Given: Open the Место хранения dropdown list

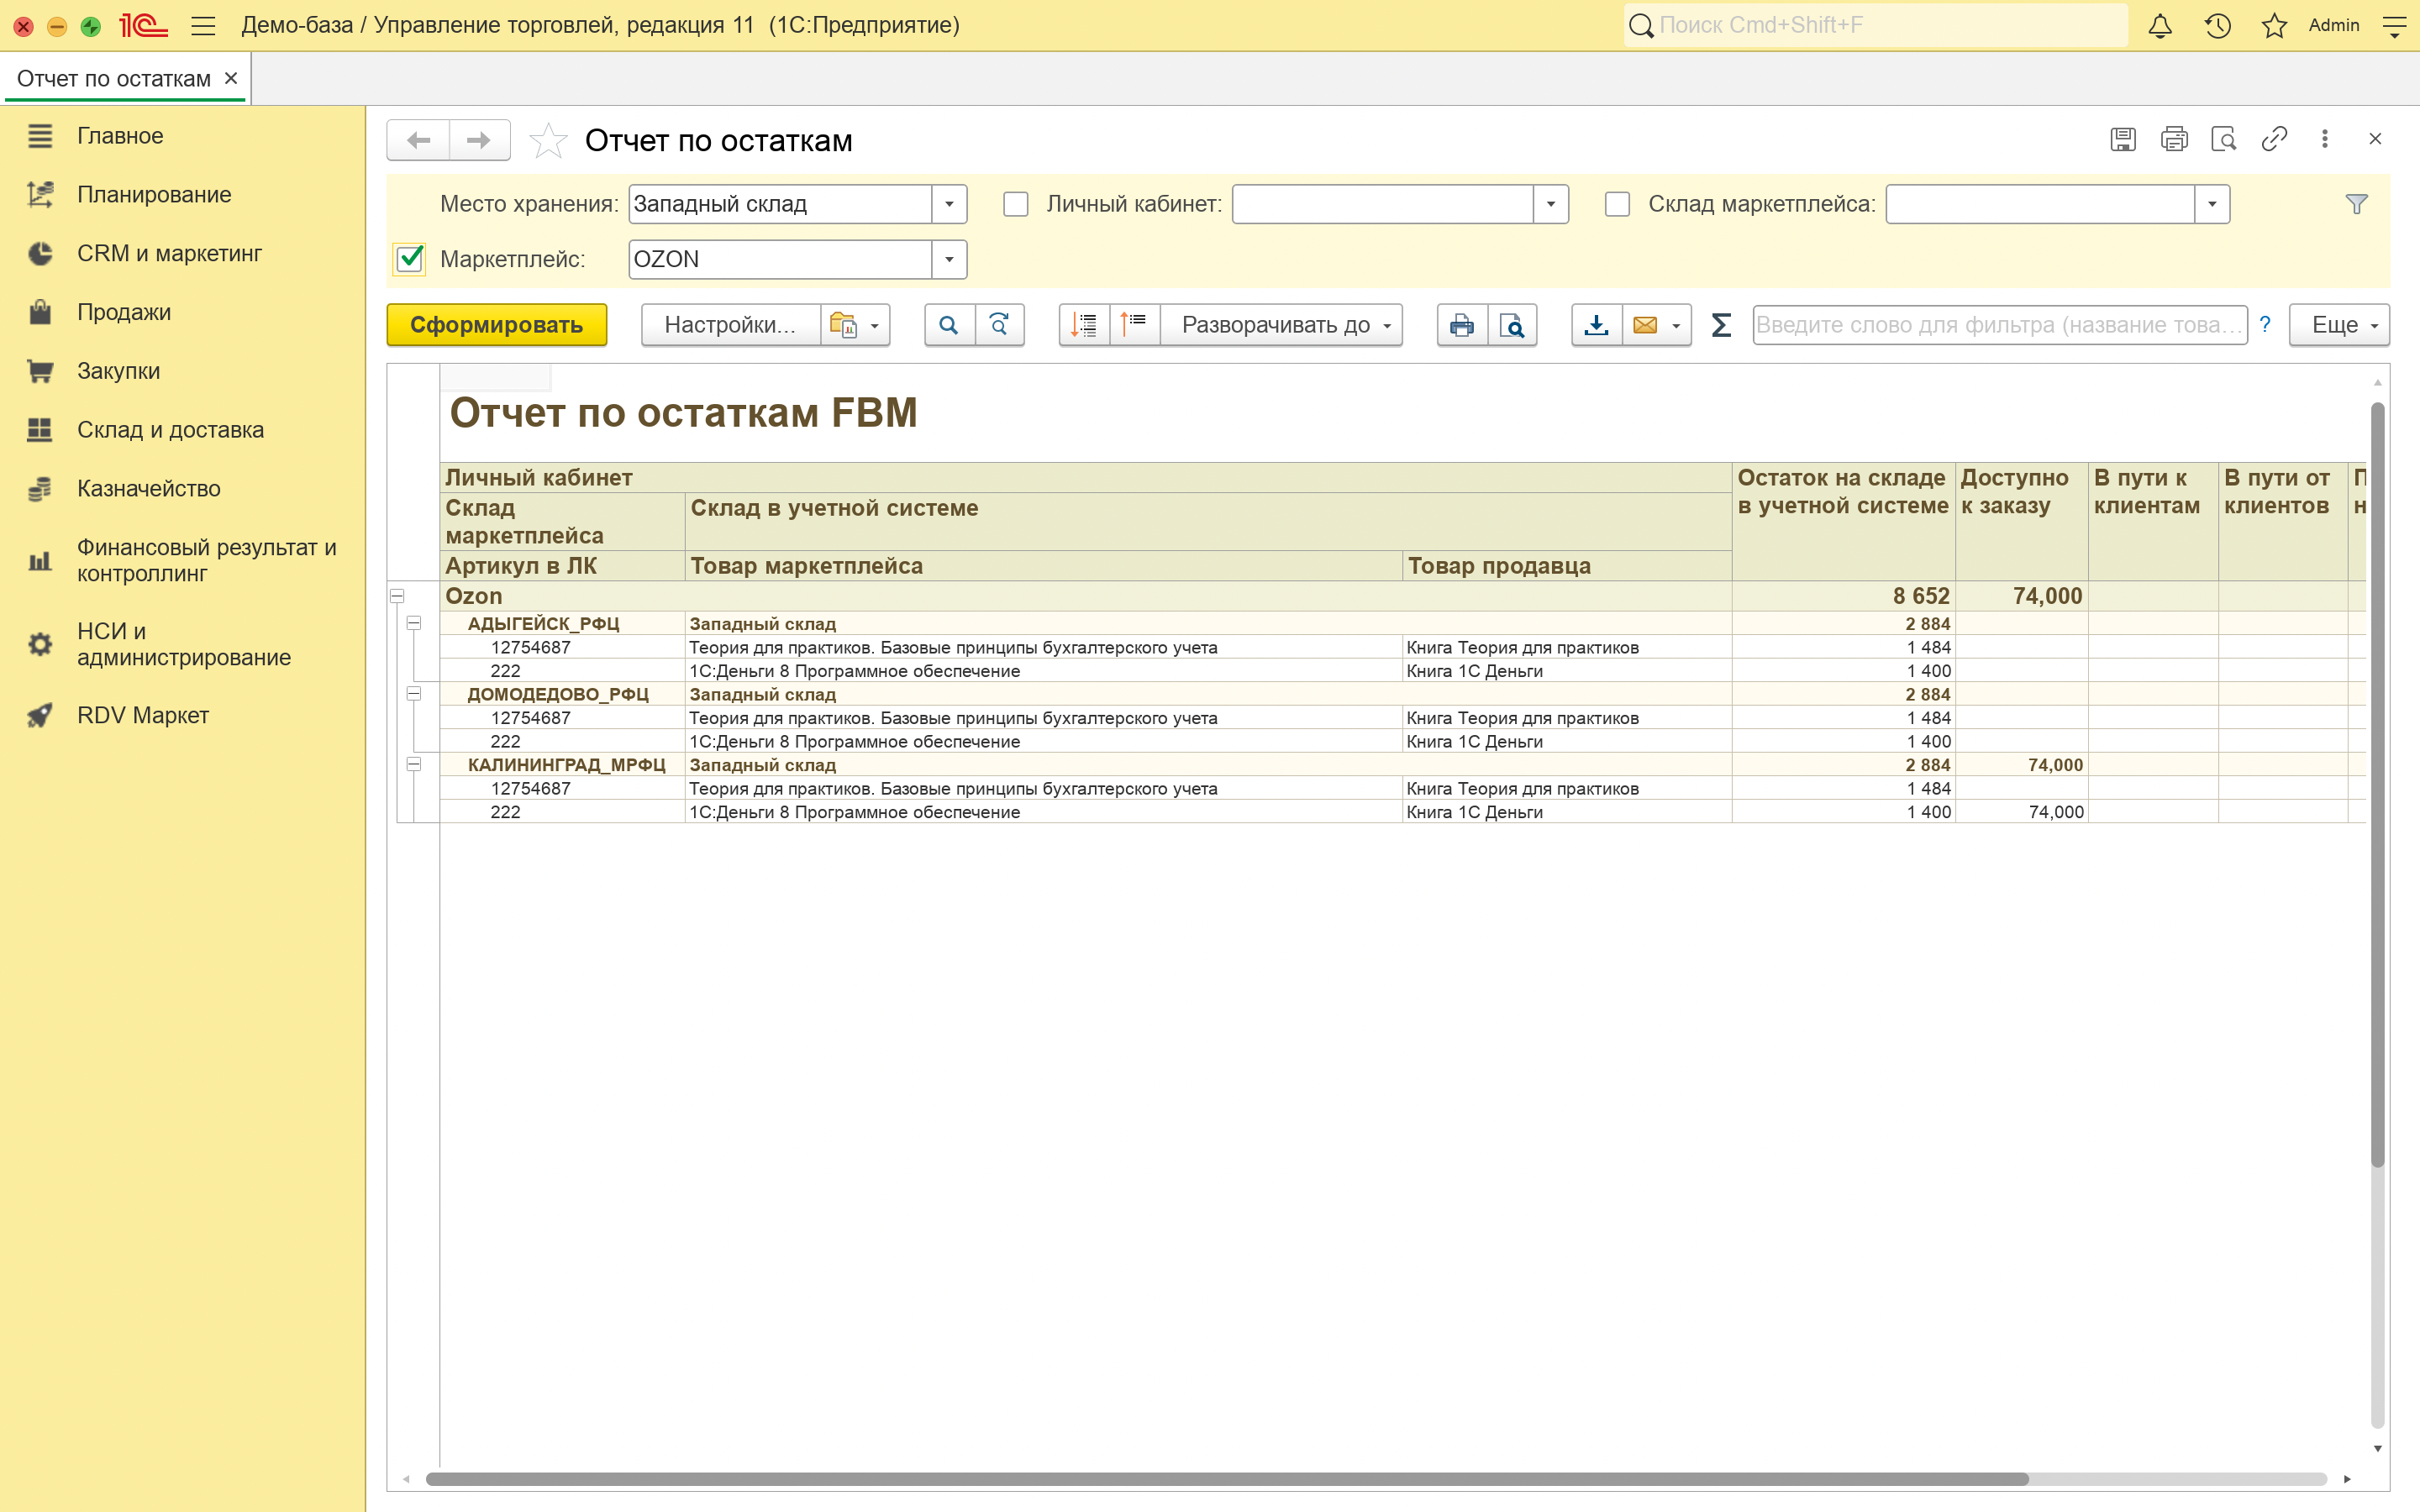Looking at the screenshot, I should click(x=949, y=204).
